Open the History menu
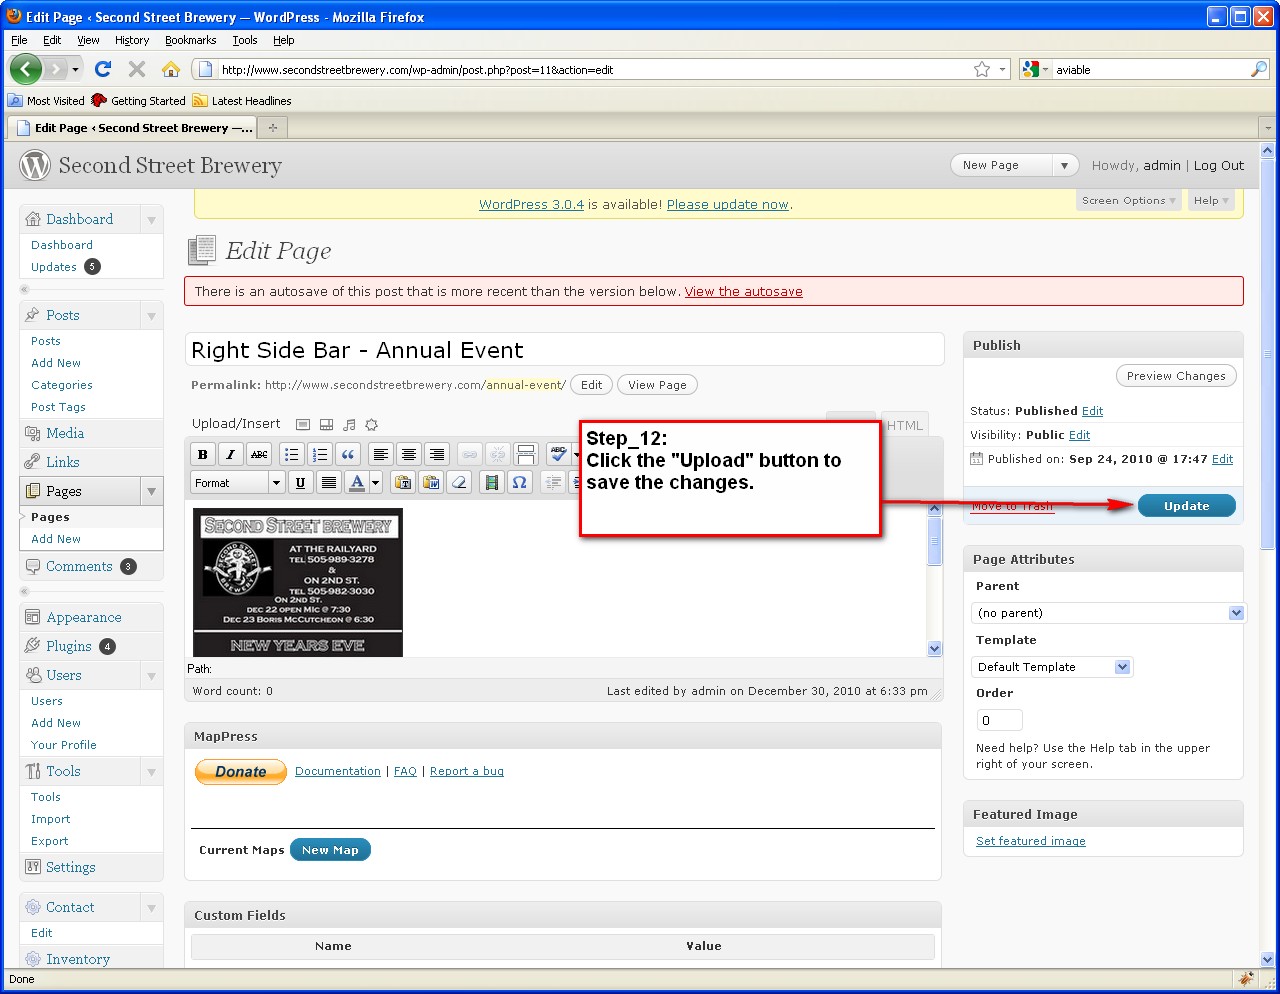This screenshot has height=994, width=1280. pyautogui.click(x=132, y=40)
